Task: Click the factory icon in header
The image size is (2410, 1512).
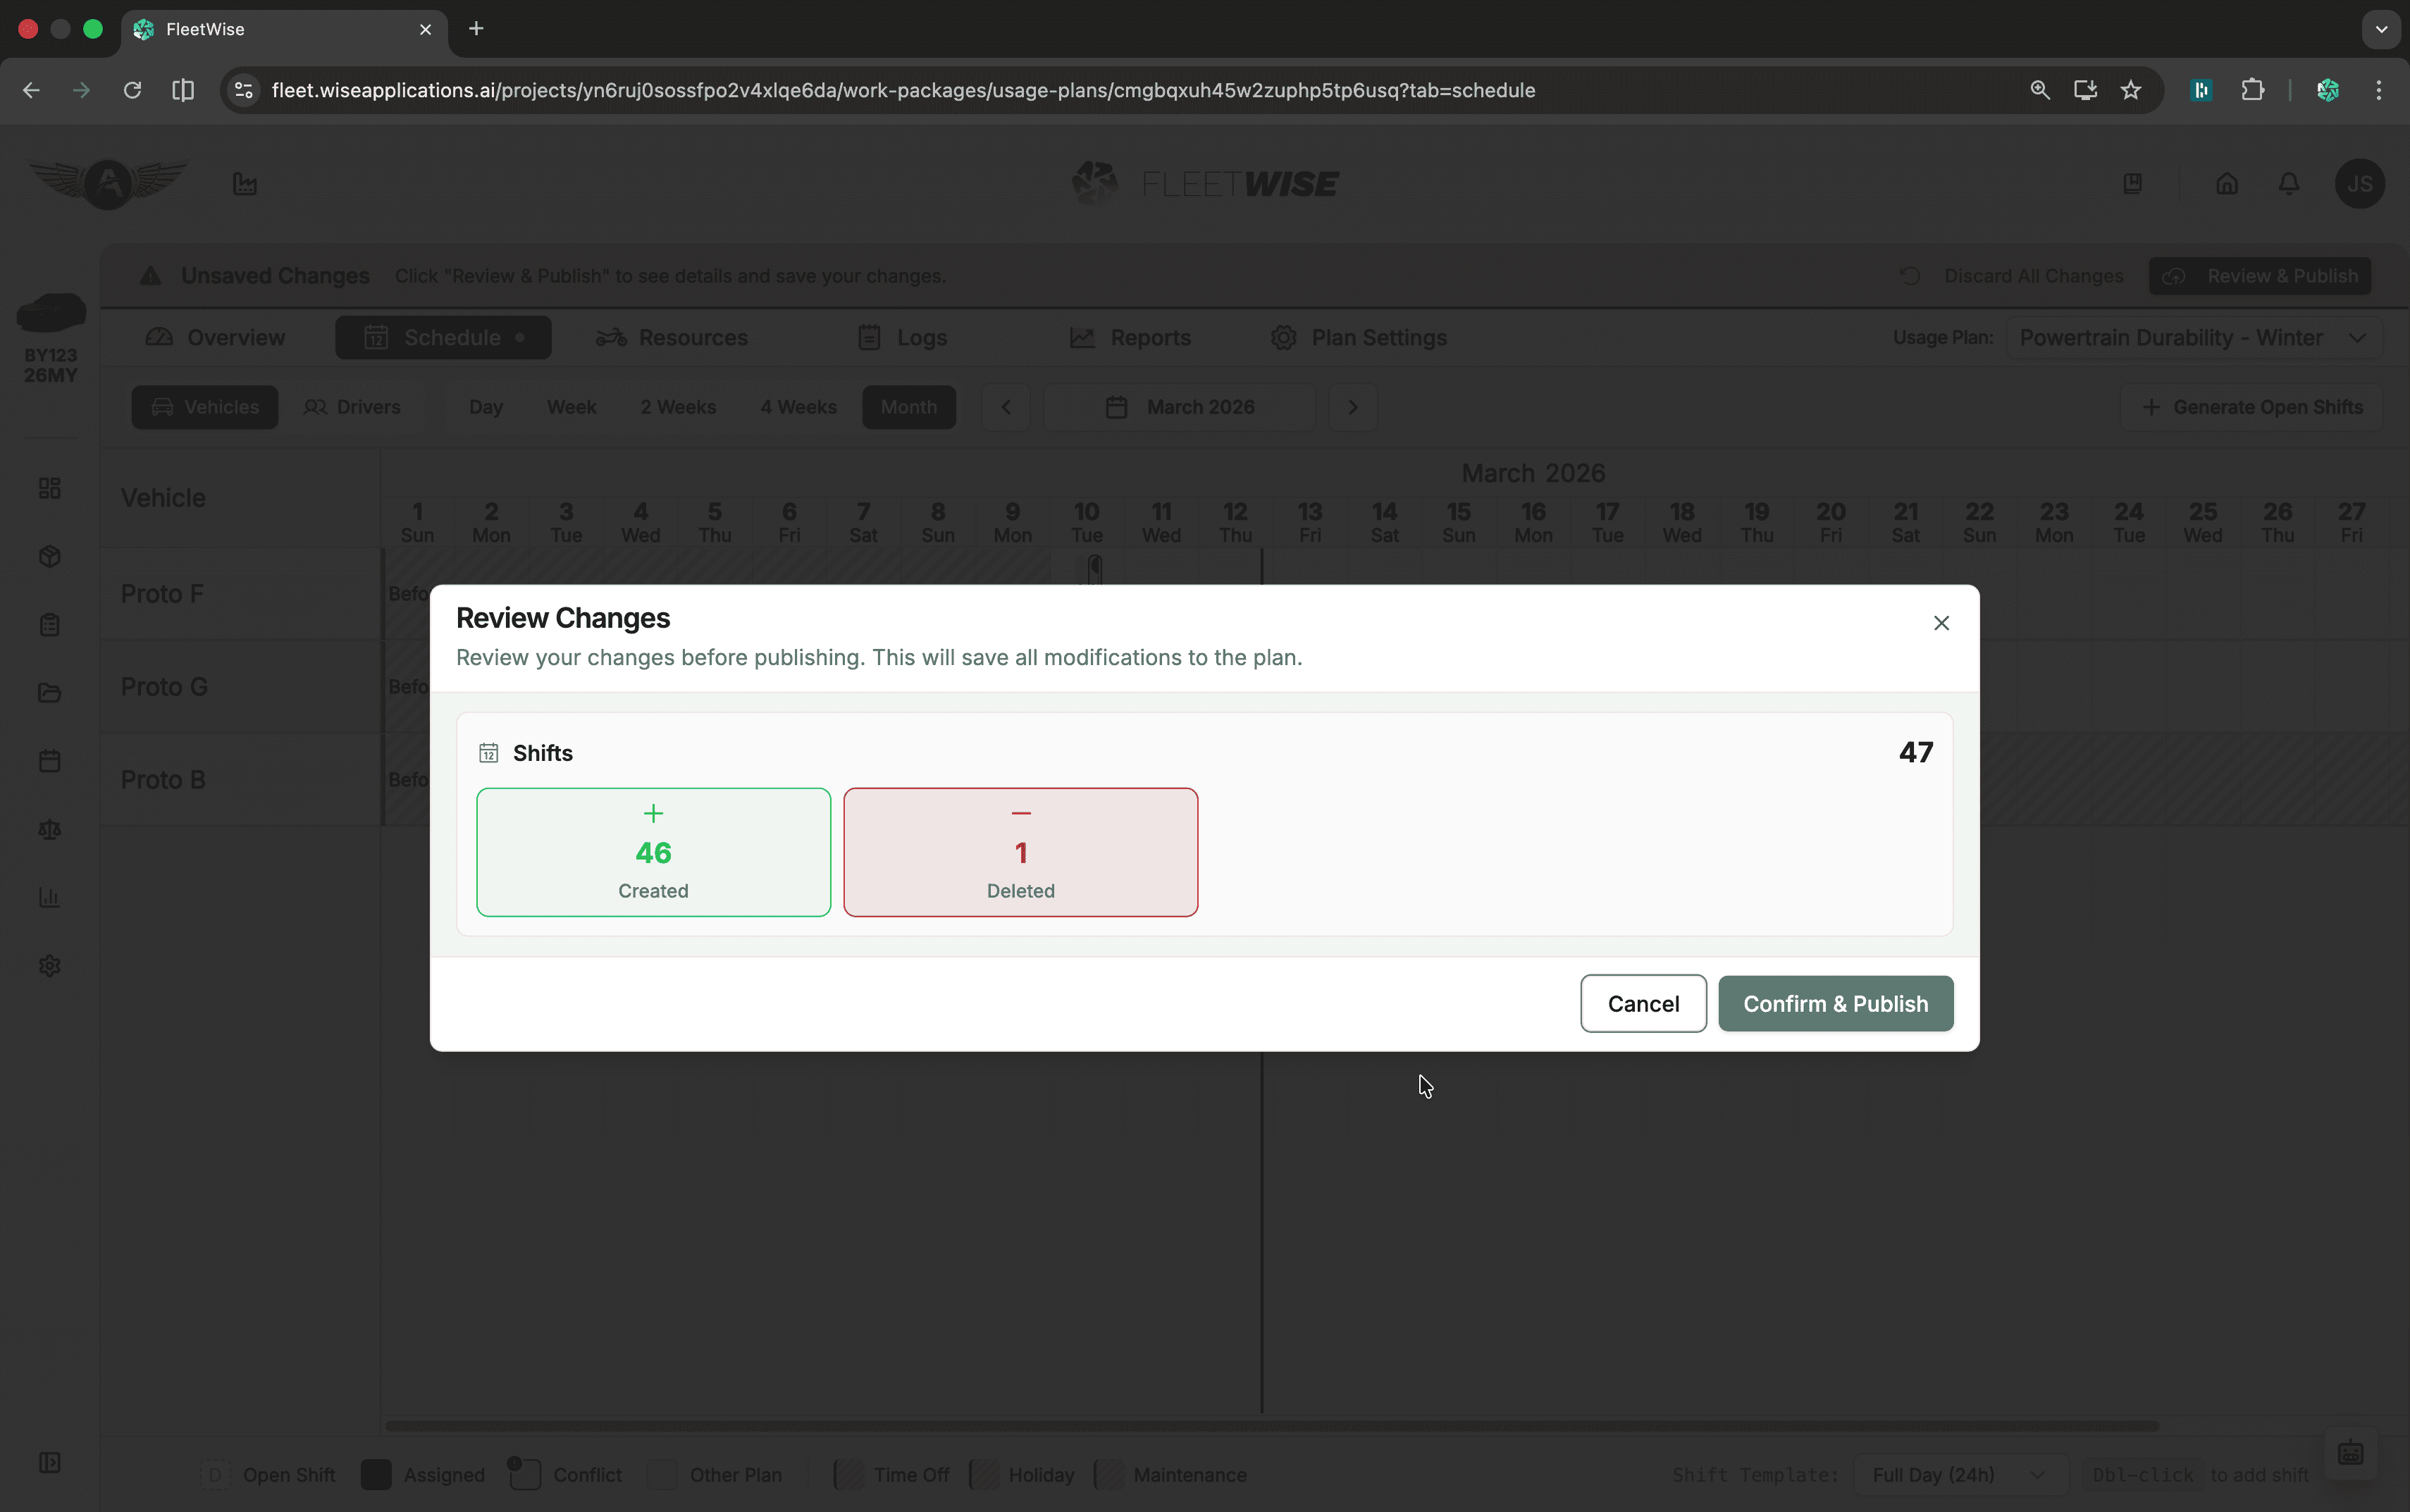Action: coord(245,184)
